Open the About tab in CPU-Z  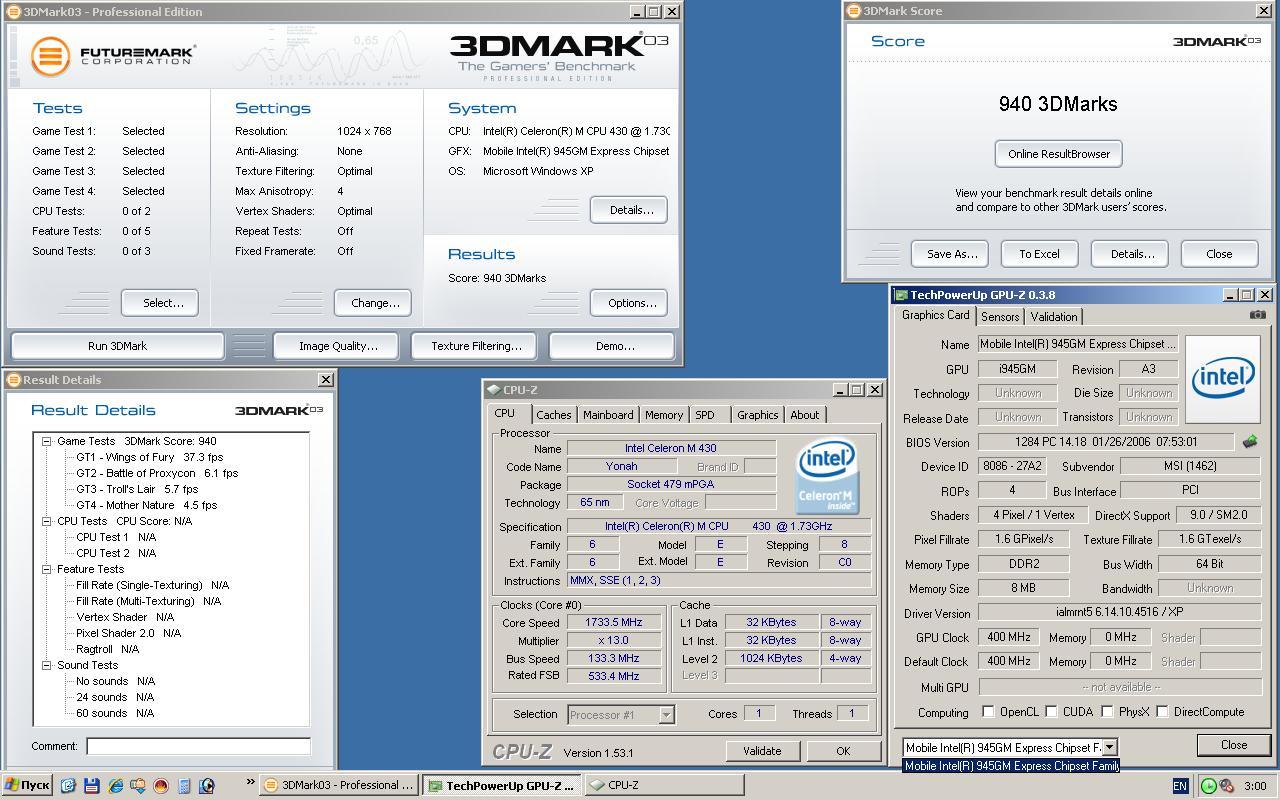click(x=805, y=415)
